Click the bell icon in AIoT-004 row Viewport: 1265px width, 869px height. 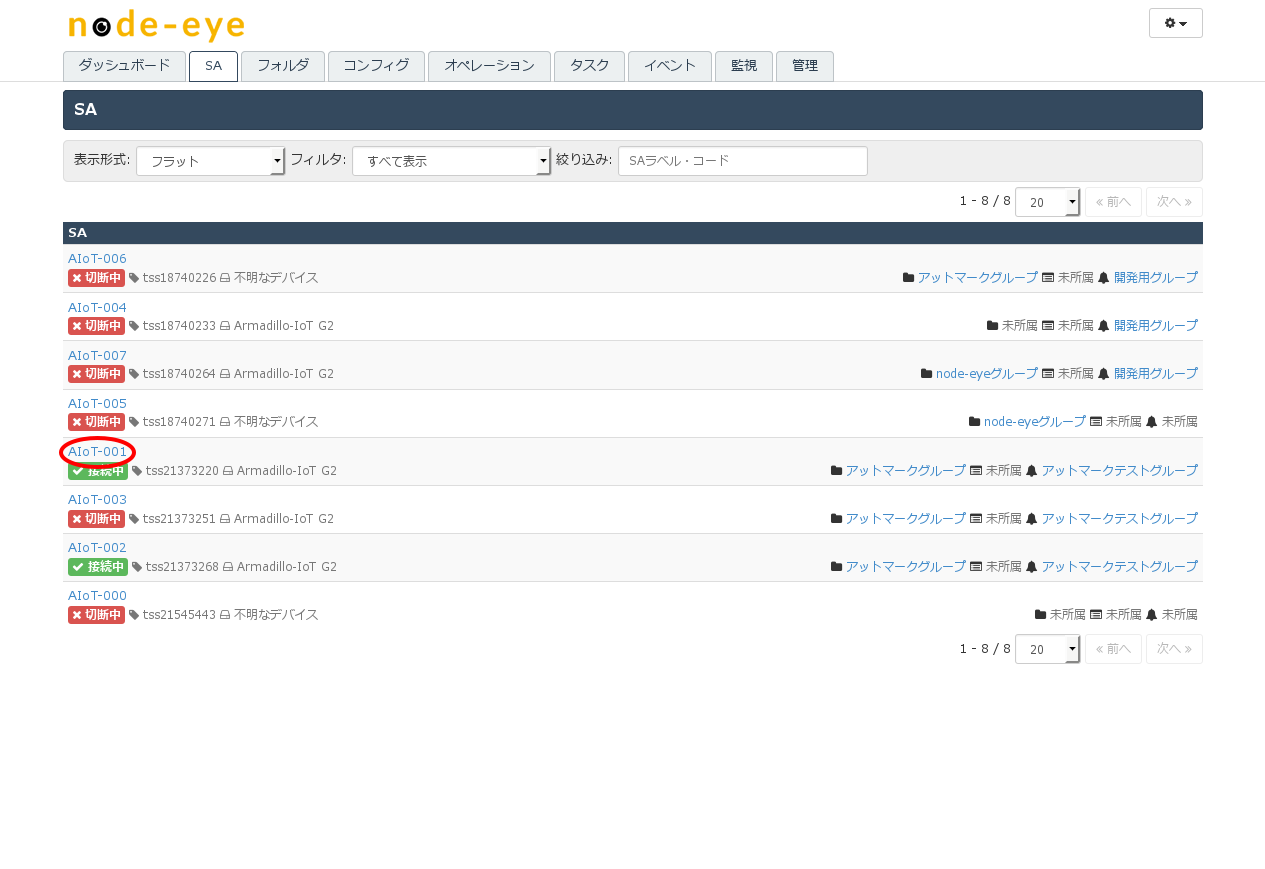pyautogui.click(x=1103, y=326)
